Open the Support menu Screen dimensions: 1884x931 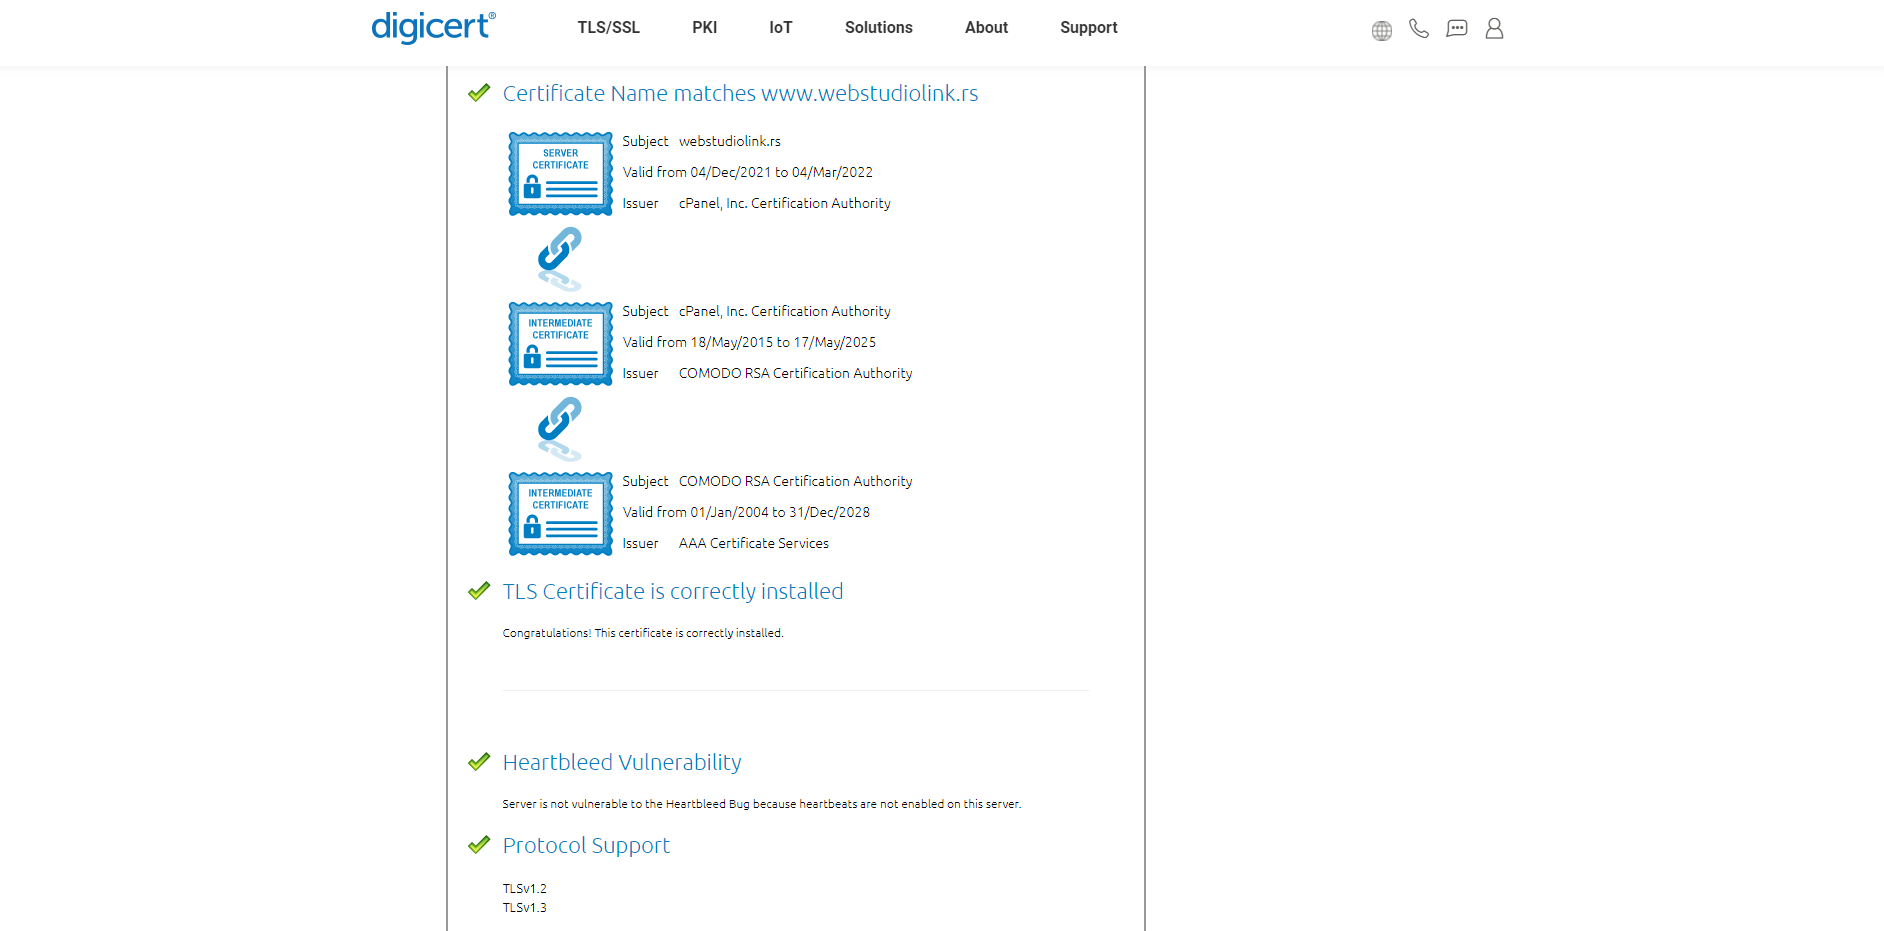(1089, 28)
